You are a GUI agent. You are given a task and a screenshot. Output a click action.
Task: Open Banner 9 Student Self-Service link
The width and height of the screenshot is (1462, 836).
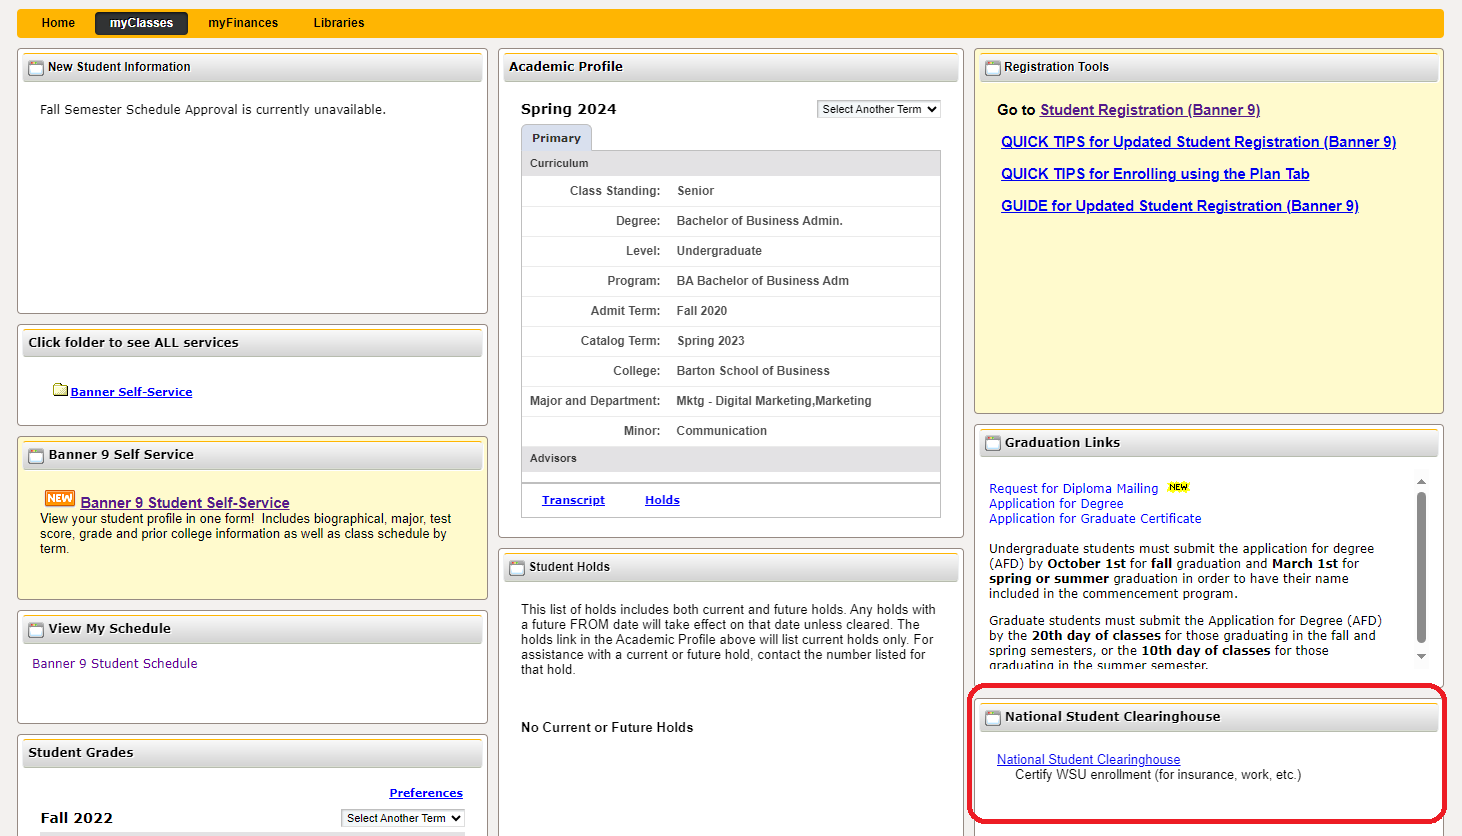tap(185, 503)
